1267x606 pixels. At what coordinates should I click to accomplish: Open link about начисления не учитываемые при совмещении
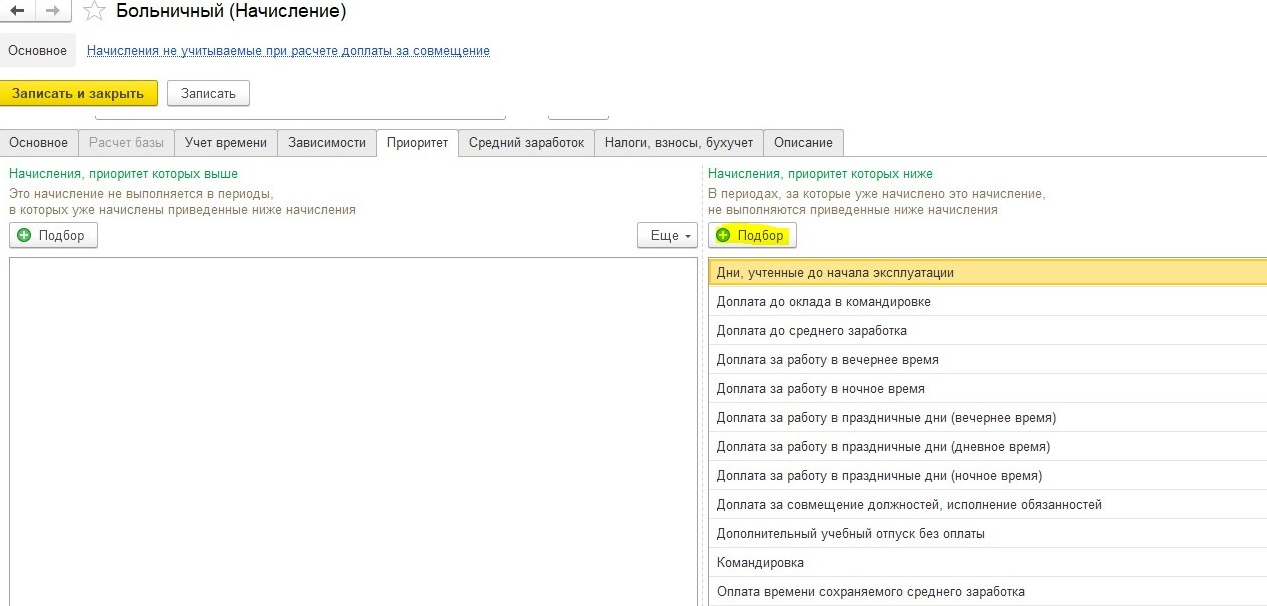pyautogui.click(x=288, y=50)
